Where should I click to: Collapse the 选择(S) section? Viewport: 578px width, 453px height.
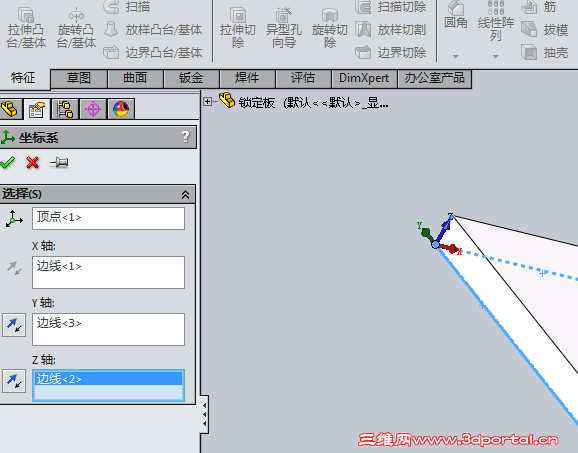185,194
